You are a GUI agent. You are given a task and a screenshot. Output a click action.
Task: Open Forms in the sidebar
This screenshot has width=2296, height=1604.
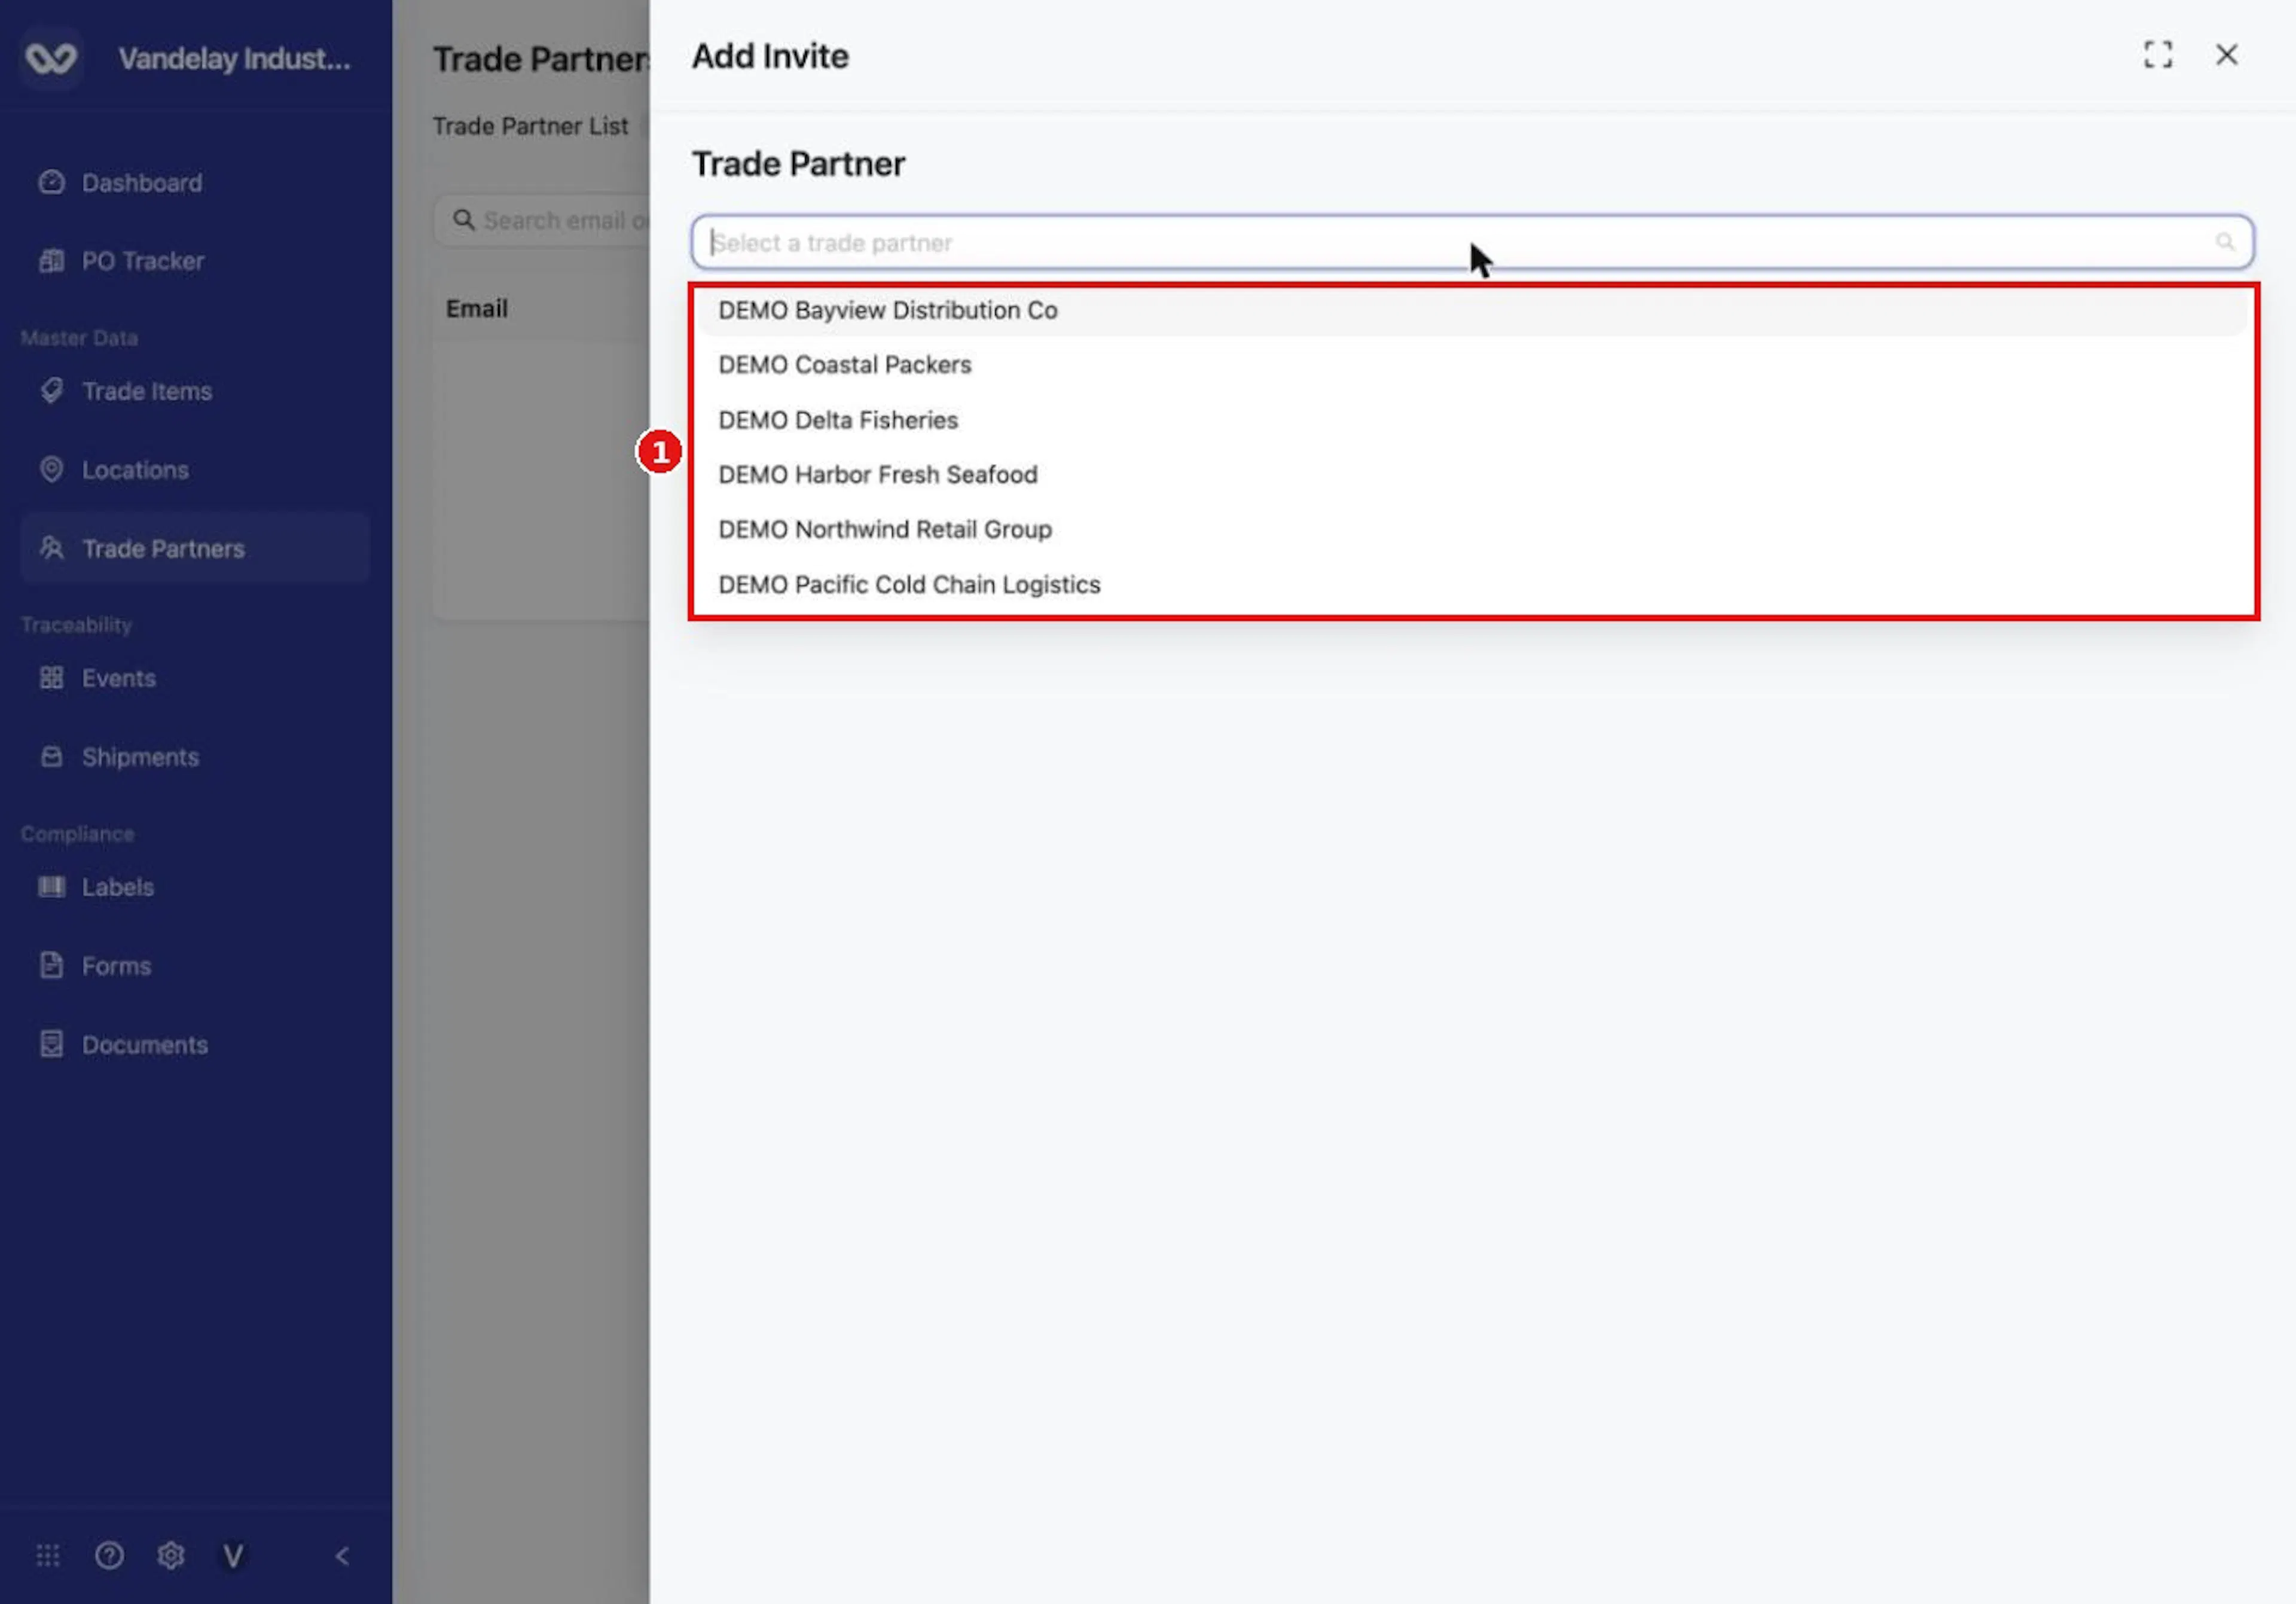195,966
